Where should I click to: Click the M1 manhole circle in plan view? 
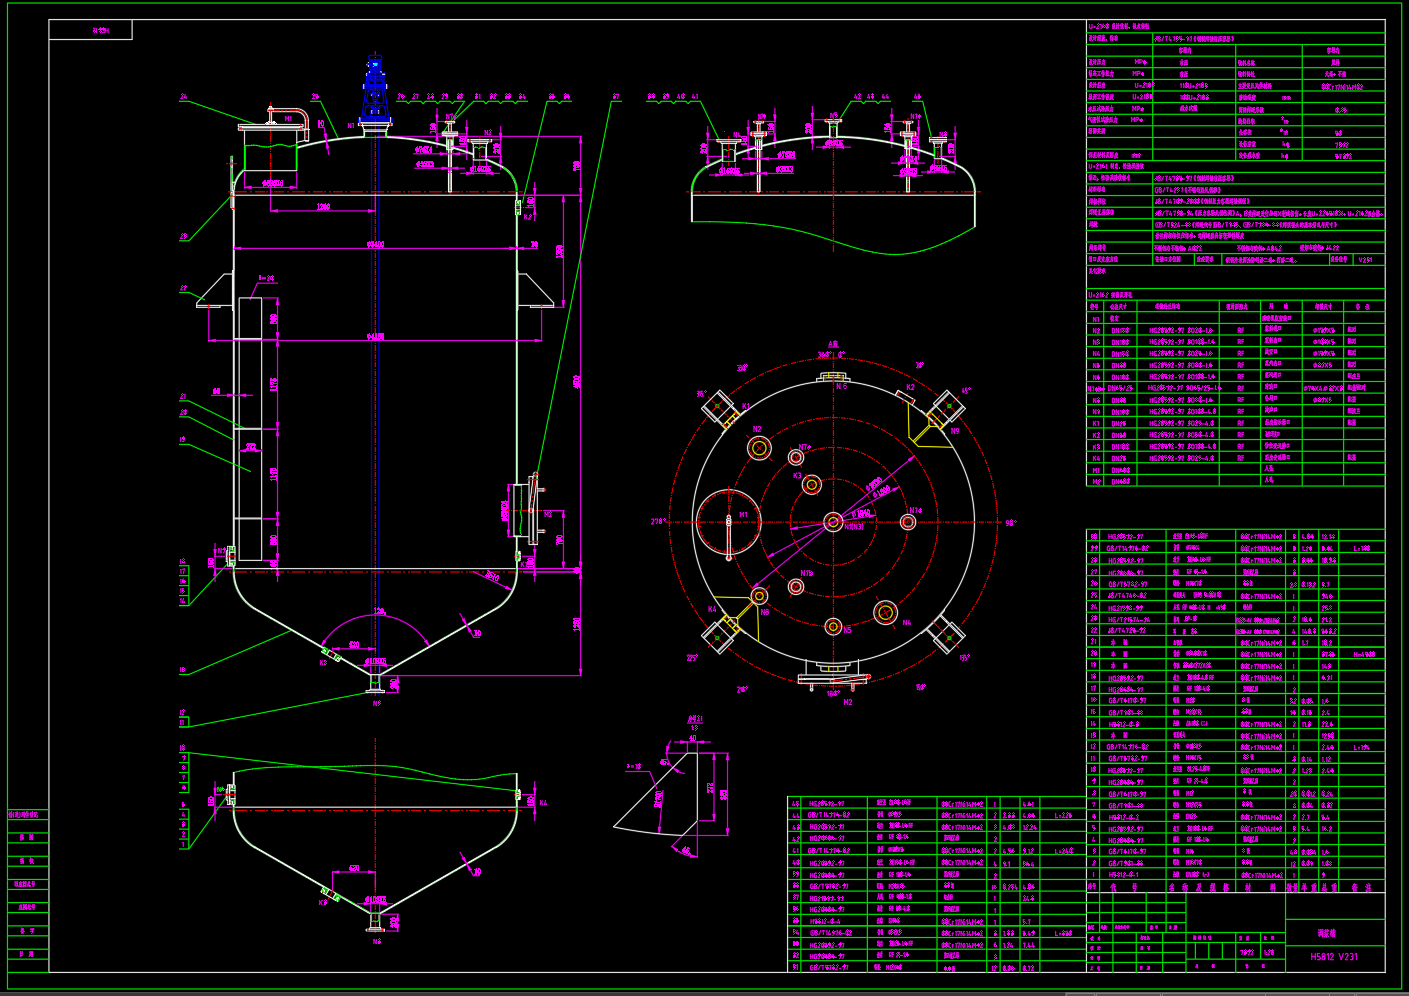(728, 522)
